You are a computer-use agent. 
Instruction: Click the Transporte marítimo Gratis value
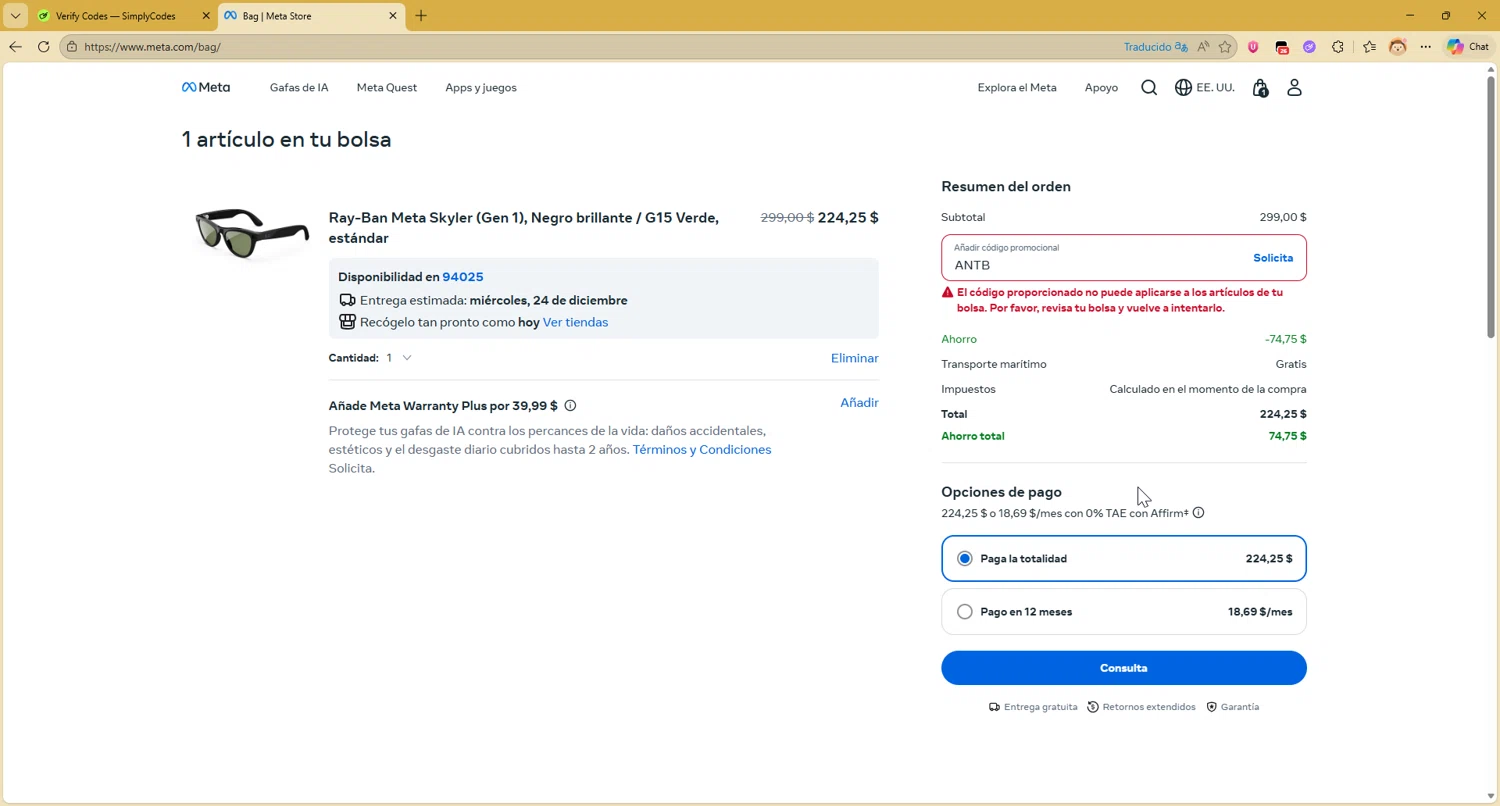tap(1291, 364)
